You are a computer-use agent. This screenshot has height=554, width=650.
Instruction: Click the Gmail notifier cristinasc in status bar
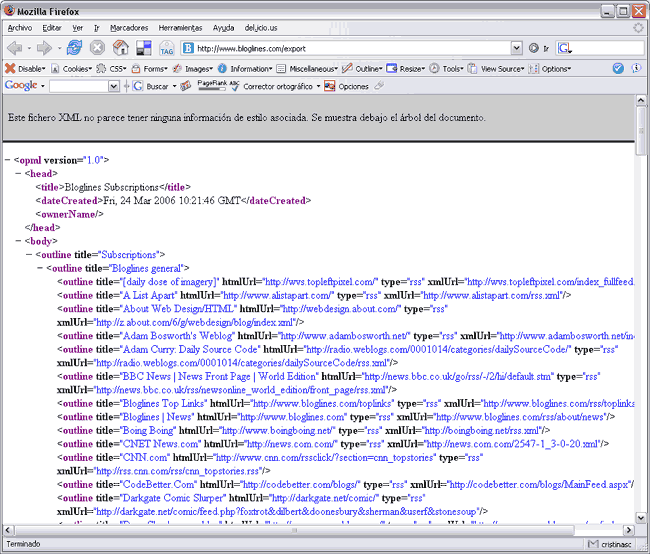click(609, 544)
